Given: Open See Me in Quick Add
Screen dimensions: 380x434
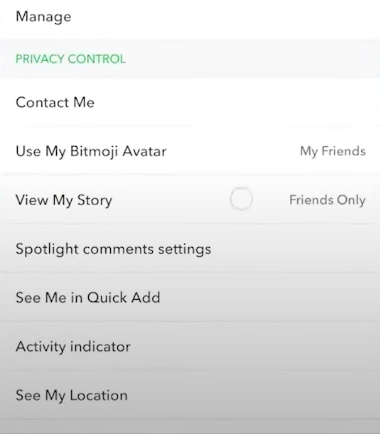Looking at the screenshot, I should pos(190,297).
